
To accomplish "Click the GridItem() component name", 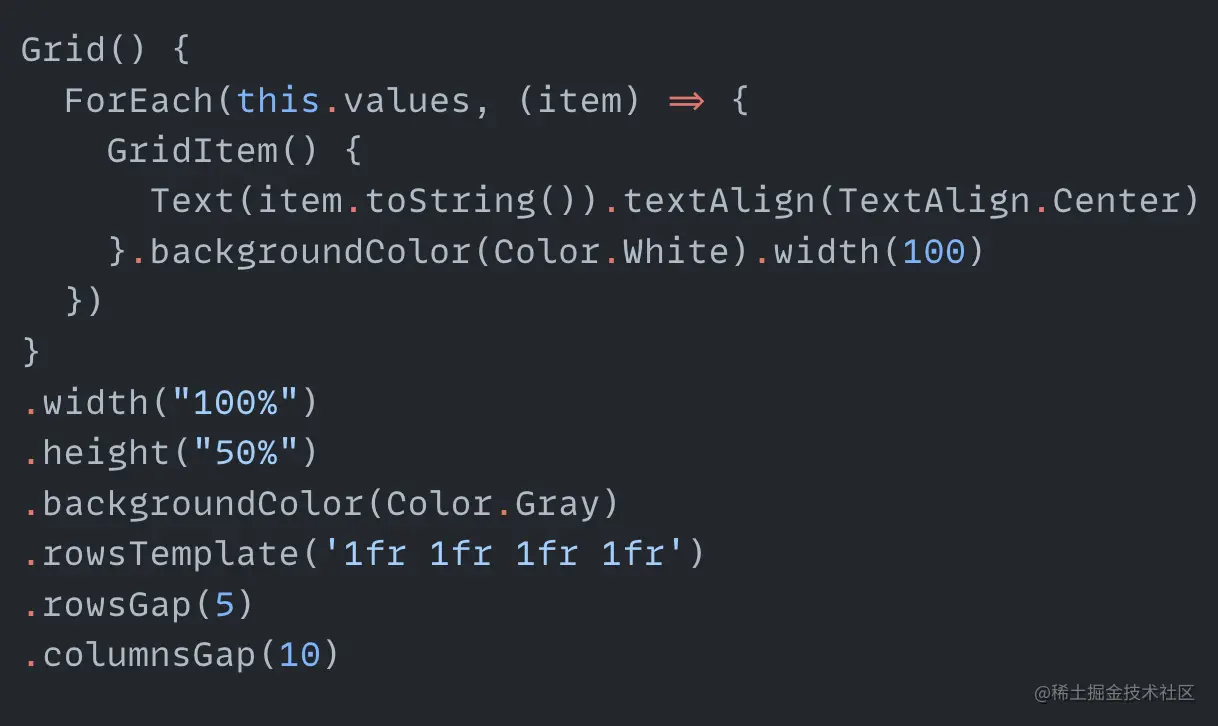I will click(192, 151).
